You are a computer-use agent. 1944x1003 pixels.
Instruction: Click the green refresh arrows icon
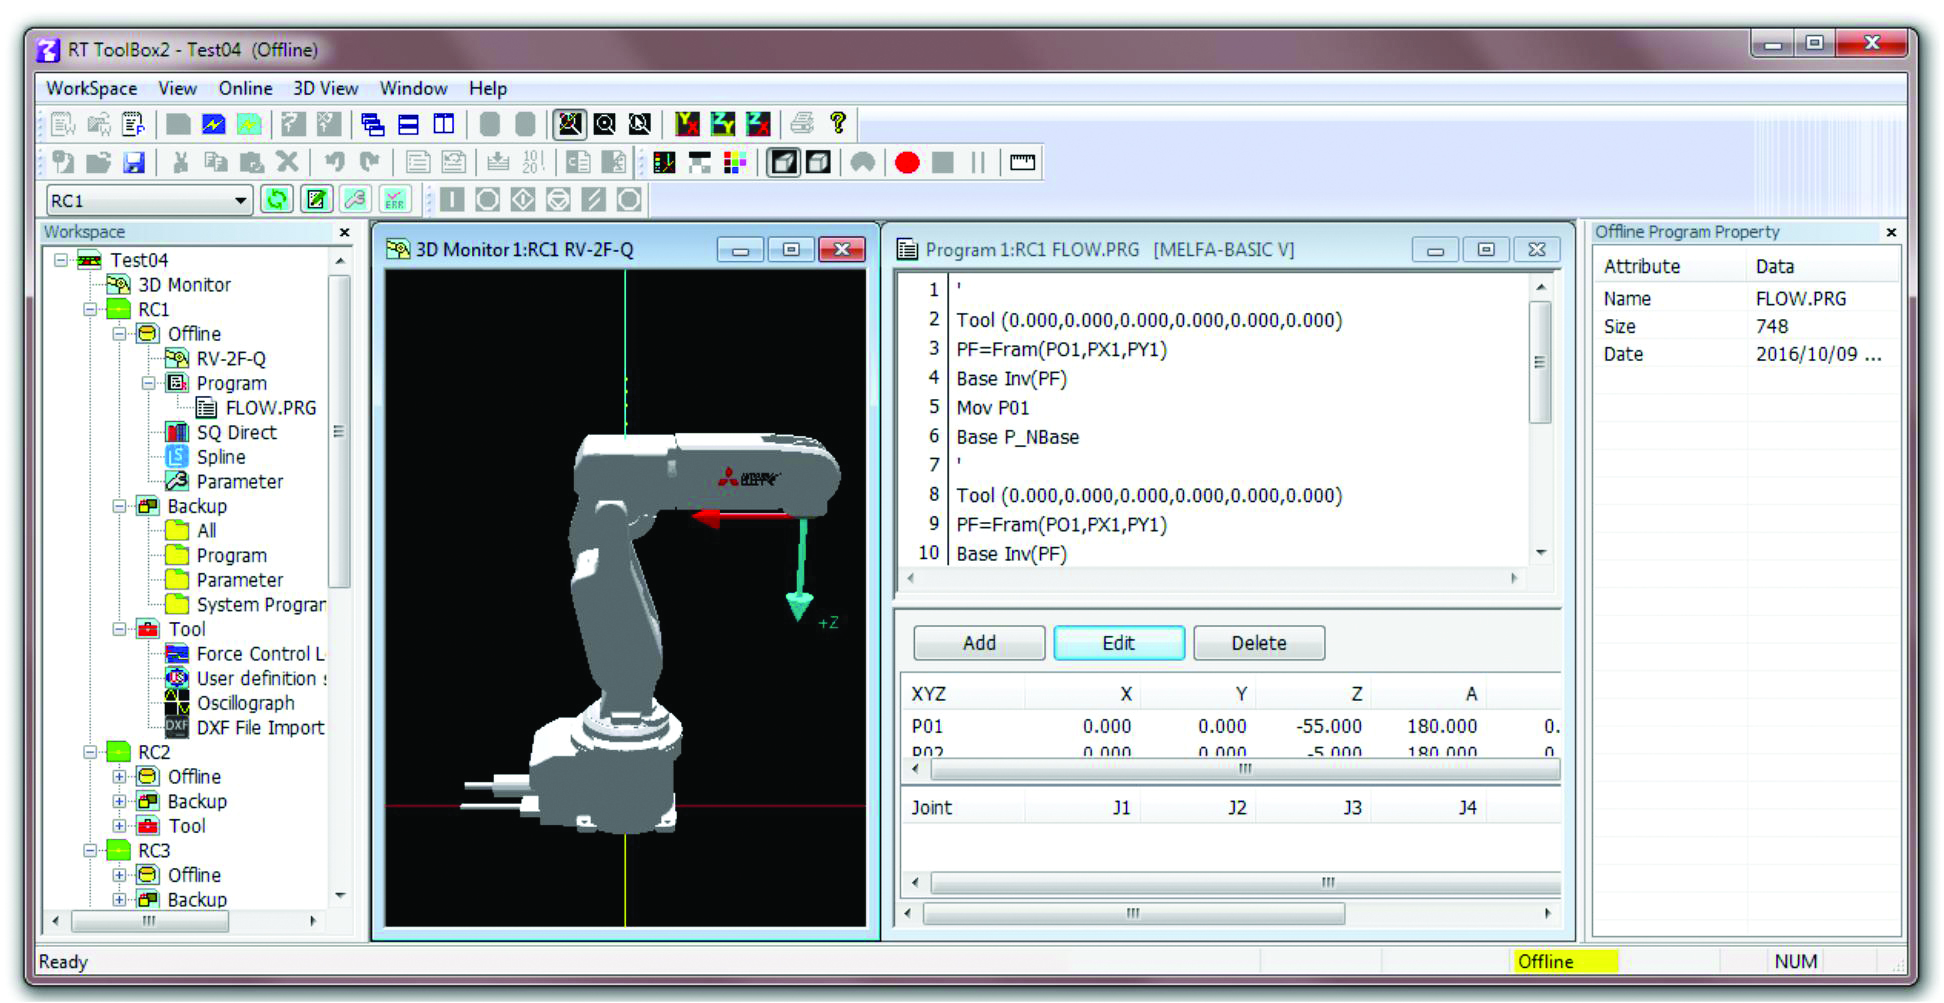277,200
